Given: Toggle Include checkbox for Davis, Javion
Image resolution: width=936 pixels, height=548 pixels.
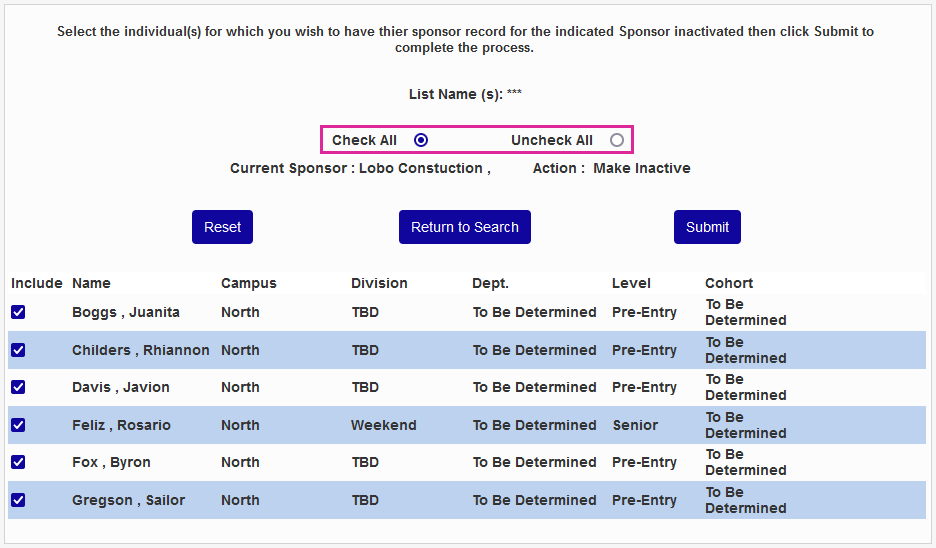Looking at the screenshot, I should click(x=18, y=387).
